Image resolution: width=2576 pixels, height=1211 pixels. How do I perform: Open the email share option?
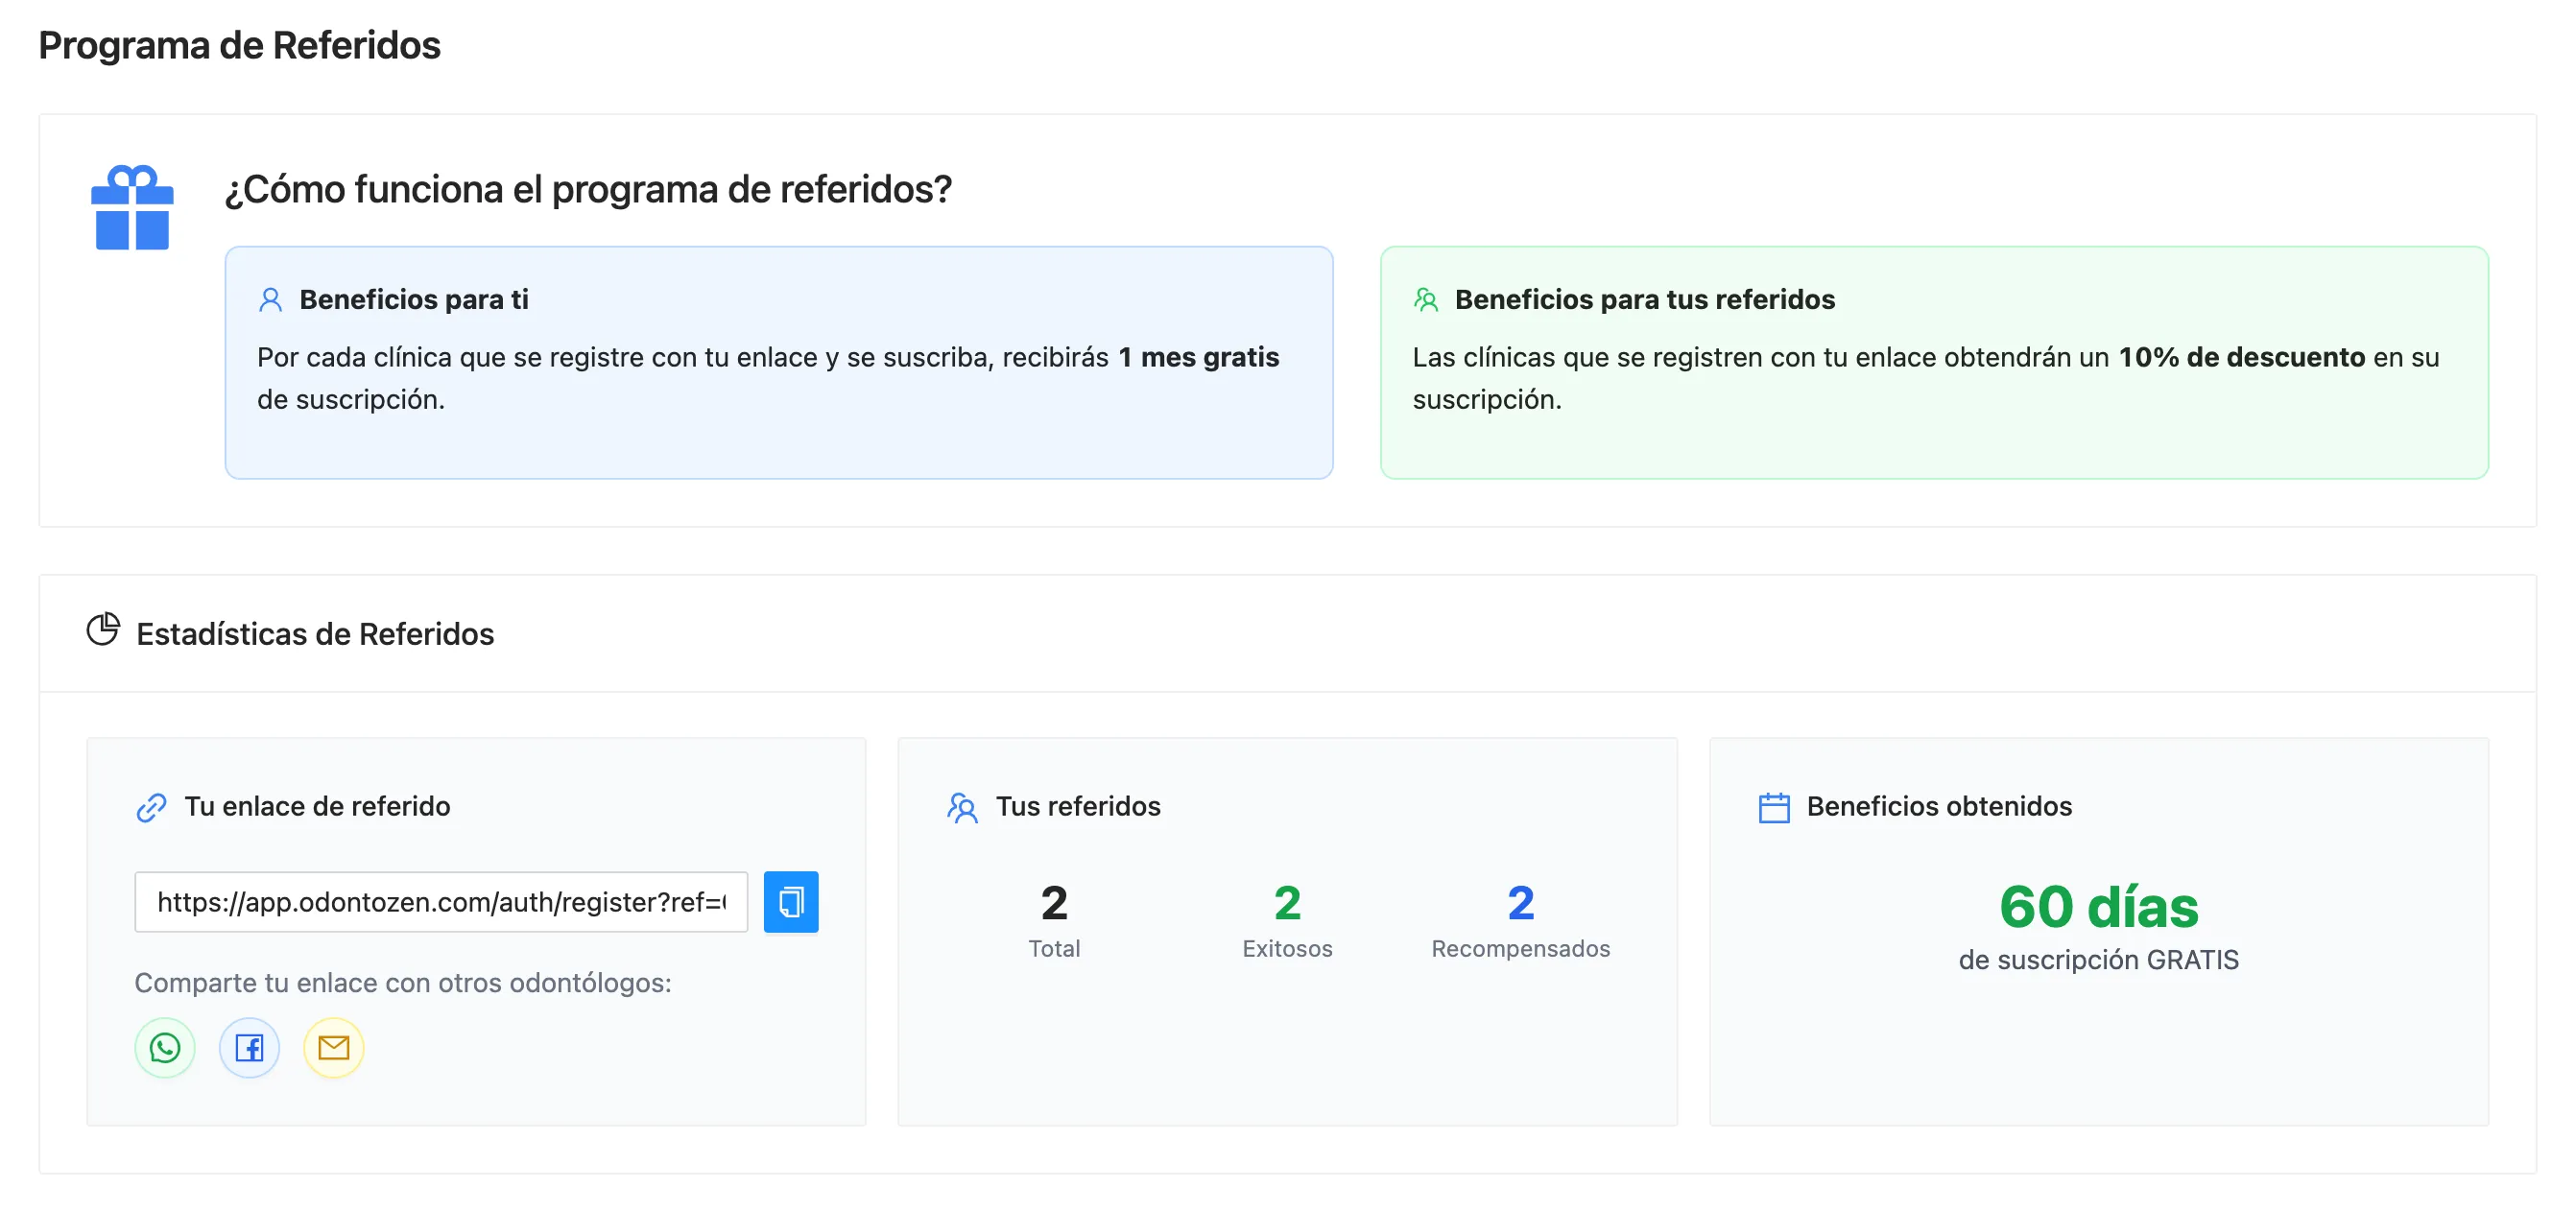333,1048
